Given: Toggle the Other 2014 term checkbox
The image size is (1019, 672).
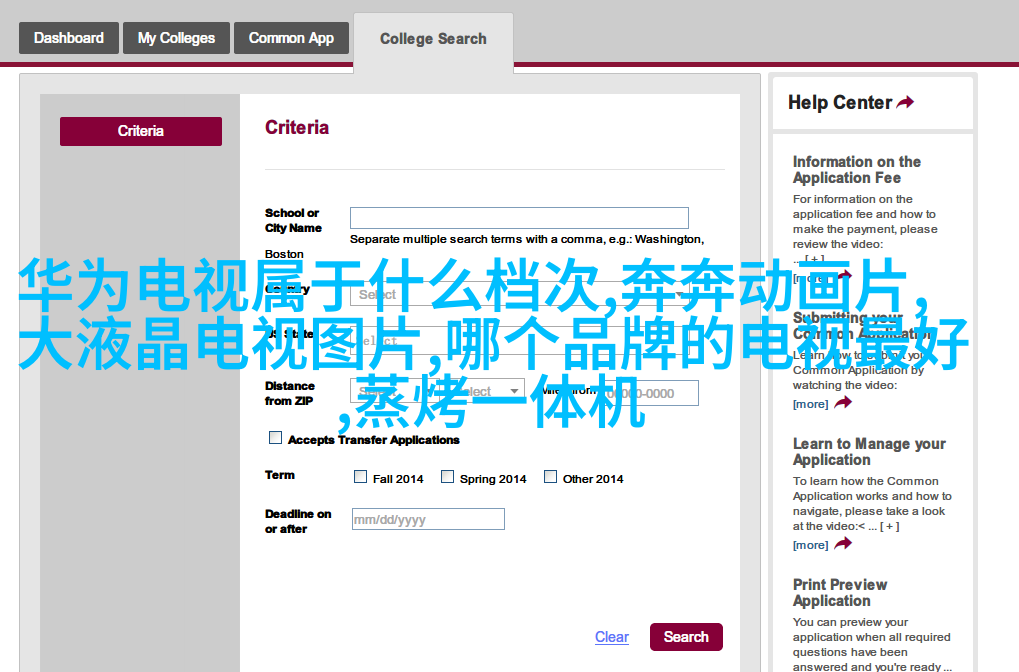Looking at the screenshot, I should [x=550, y=477].
